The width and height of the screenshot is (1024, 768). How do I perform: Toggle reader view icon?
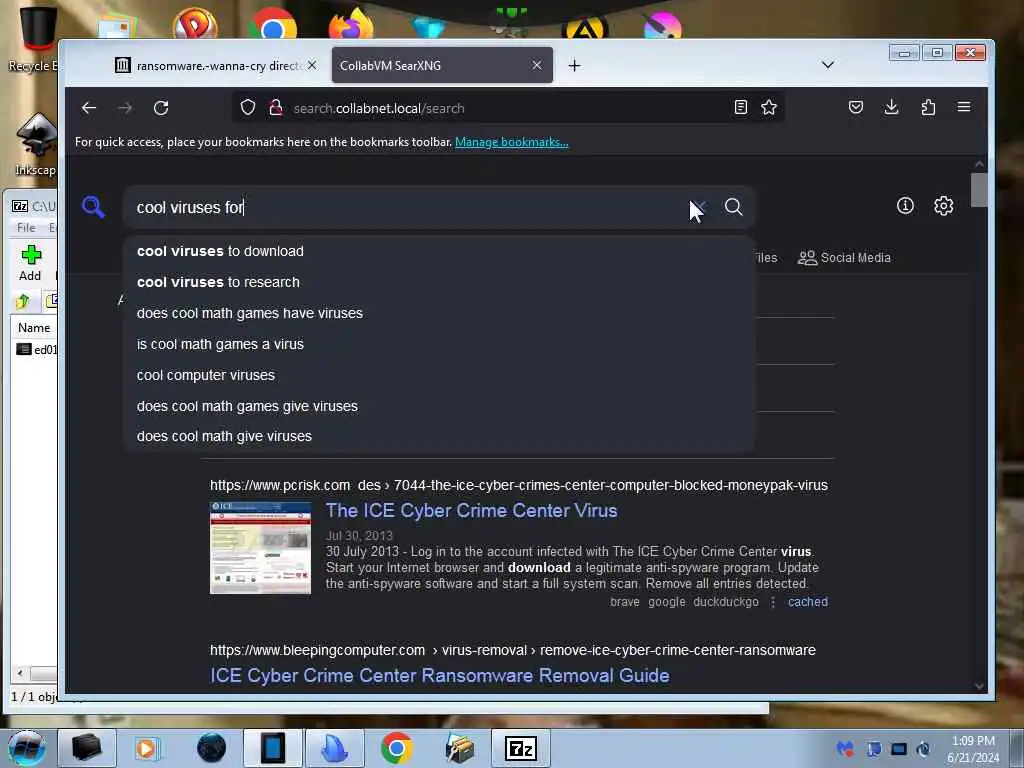pos(741,107)
